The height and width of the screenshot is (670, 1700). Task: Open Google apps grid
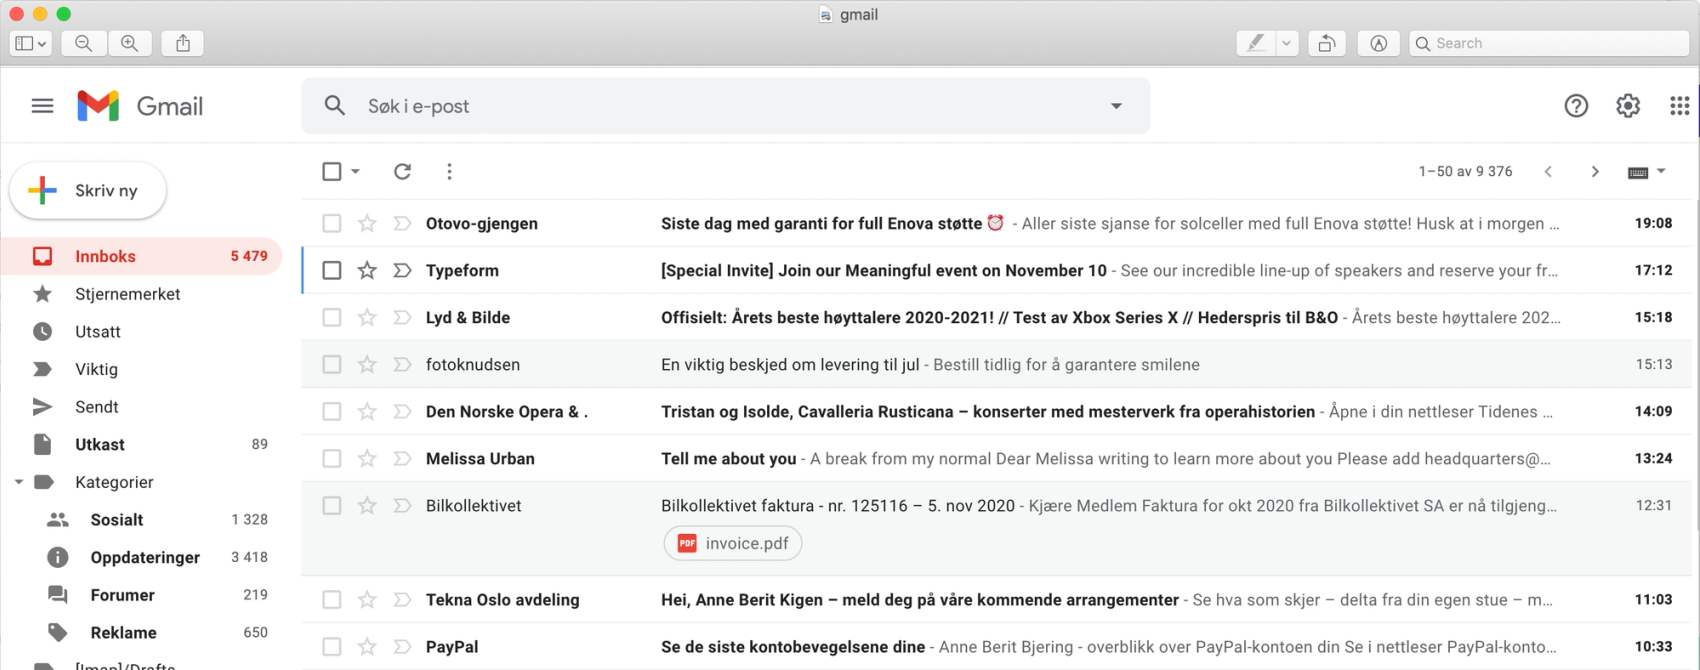click(x=1680, y=106)
